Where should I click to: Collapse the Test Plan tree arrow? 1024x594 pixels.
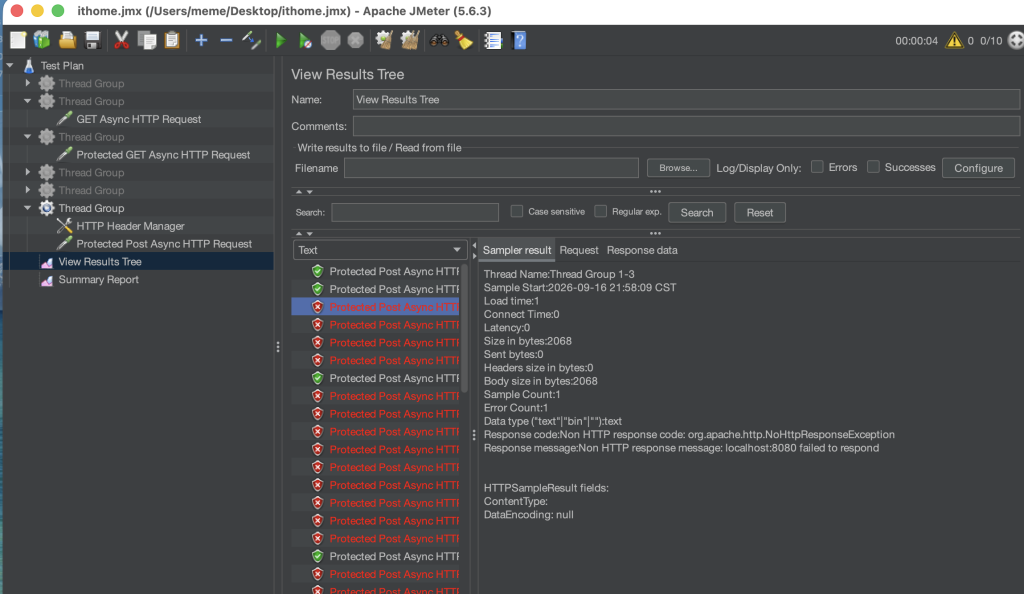(10, 65)
